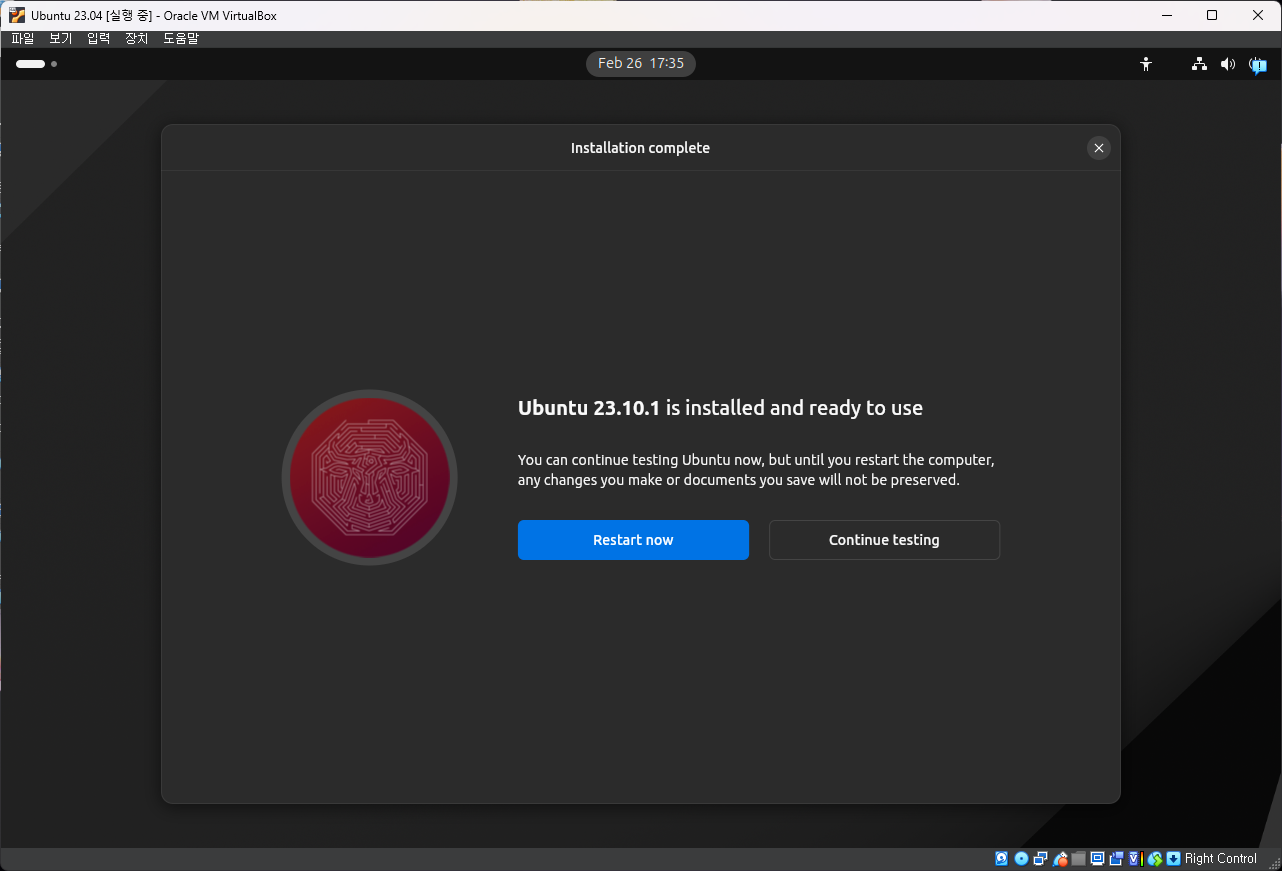The image size is (1282, 871).
Task: Click the Installation complete title text
Action: tap(640, 148)
